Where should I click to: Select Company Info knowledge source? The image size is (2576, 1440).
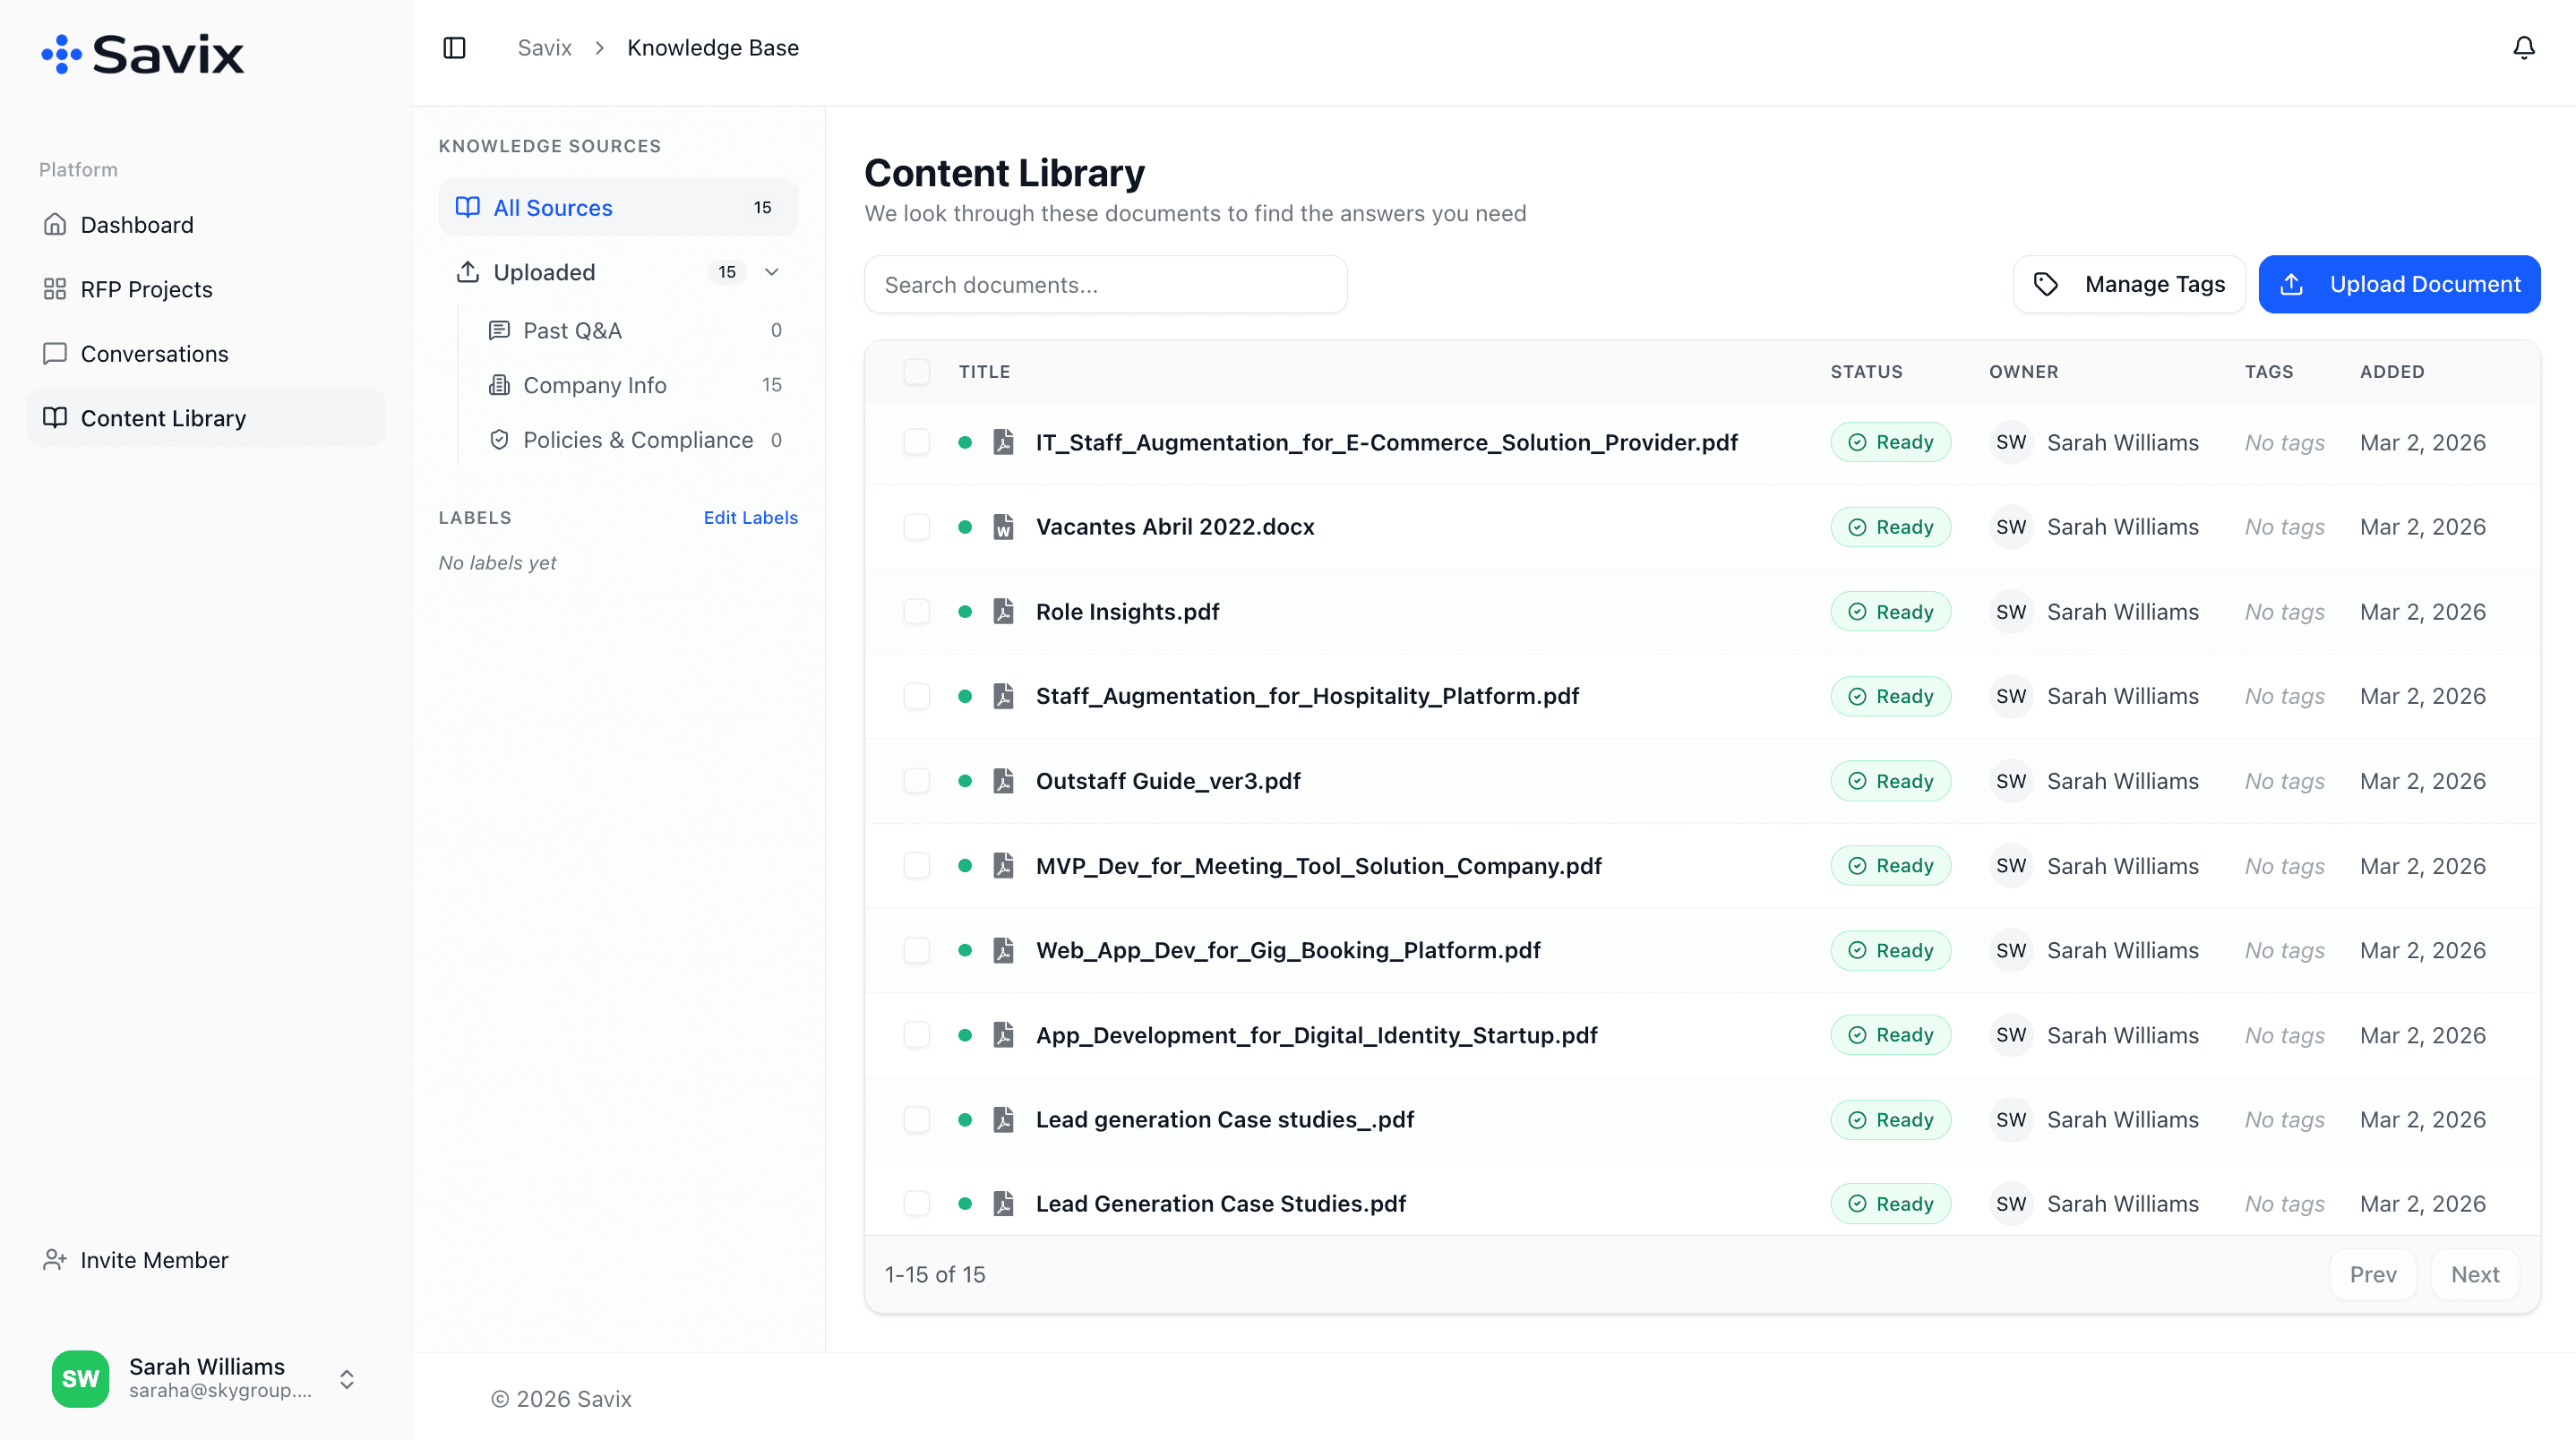[594, 384]
